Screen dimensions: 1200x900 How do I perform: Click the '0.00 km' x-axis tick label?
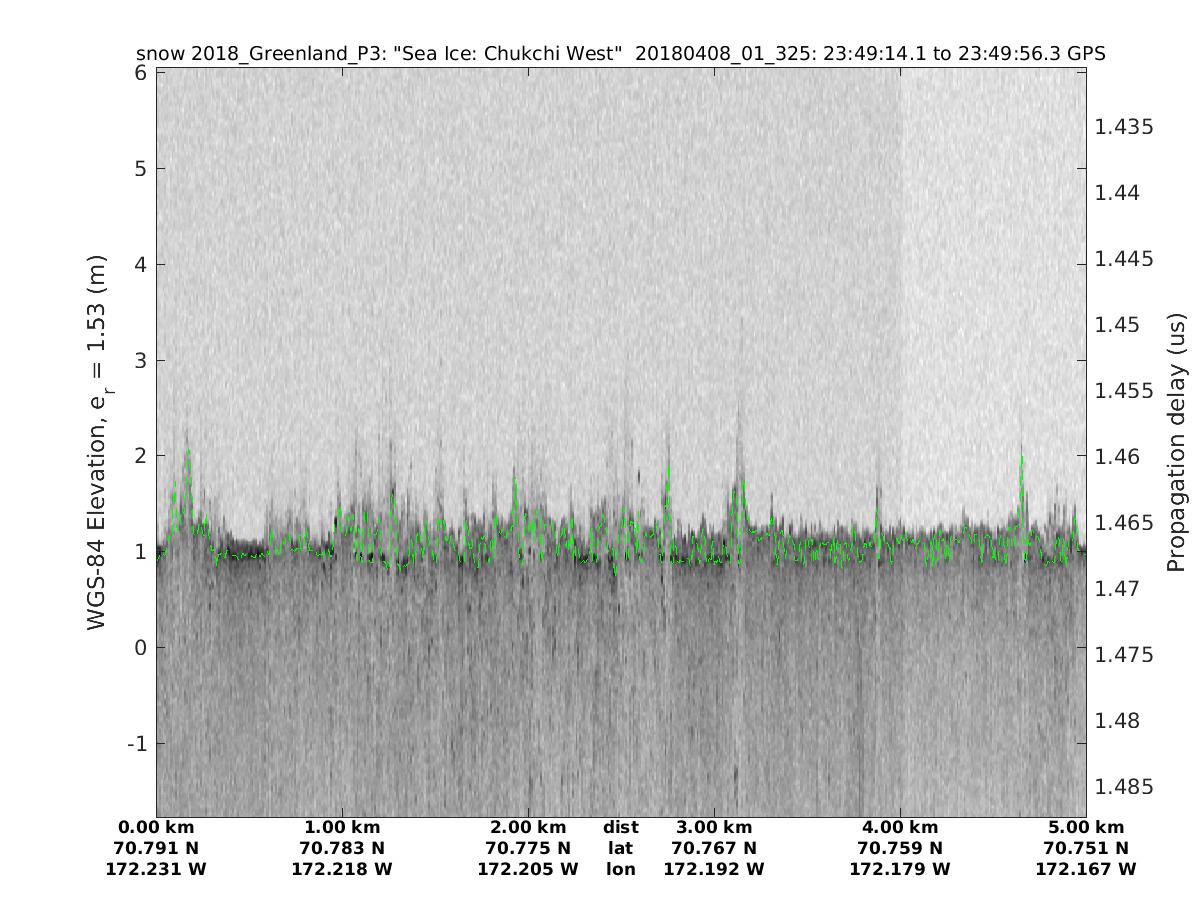pos(156,828)
